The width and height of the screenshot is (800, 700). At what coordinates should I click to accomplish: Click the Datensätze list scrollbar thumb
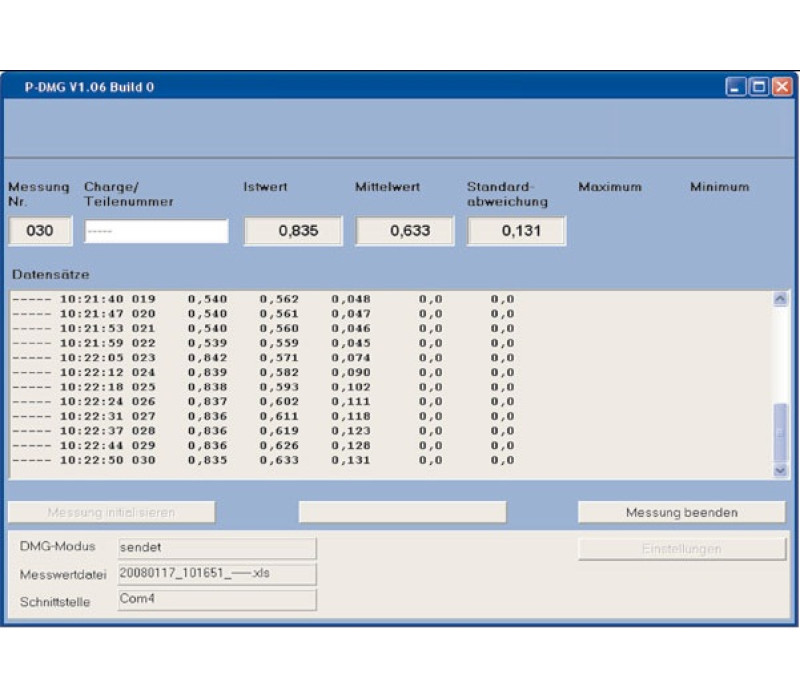tap(780, 433)
